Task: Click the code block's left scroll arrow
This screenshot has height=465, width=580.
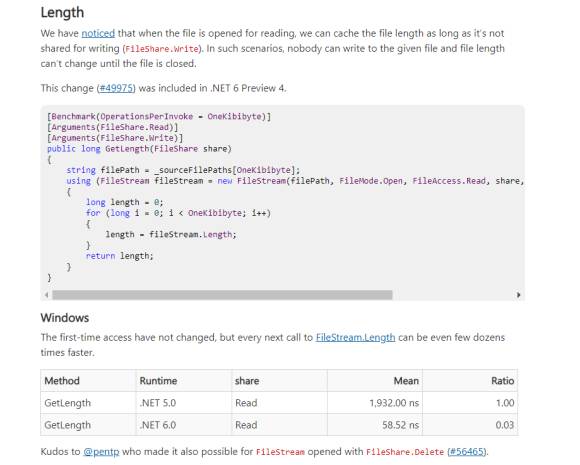Action: [x=47, y=295]
